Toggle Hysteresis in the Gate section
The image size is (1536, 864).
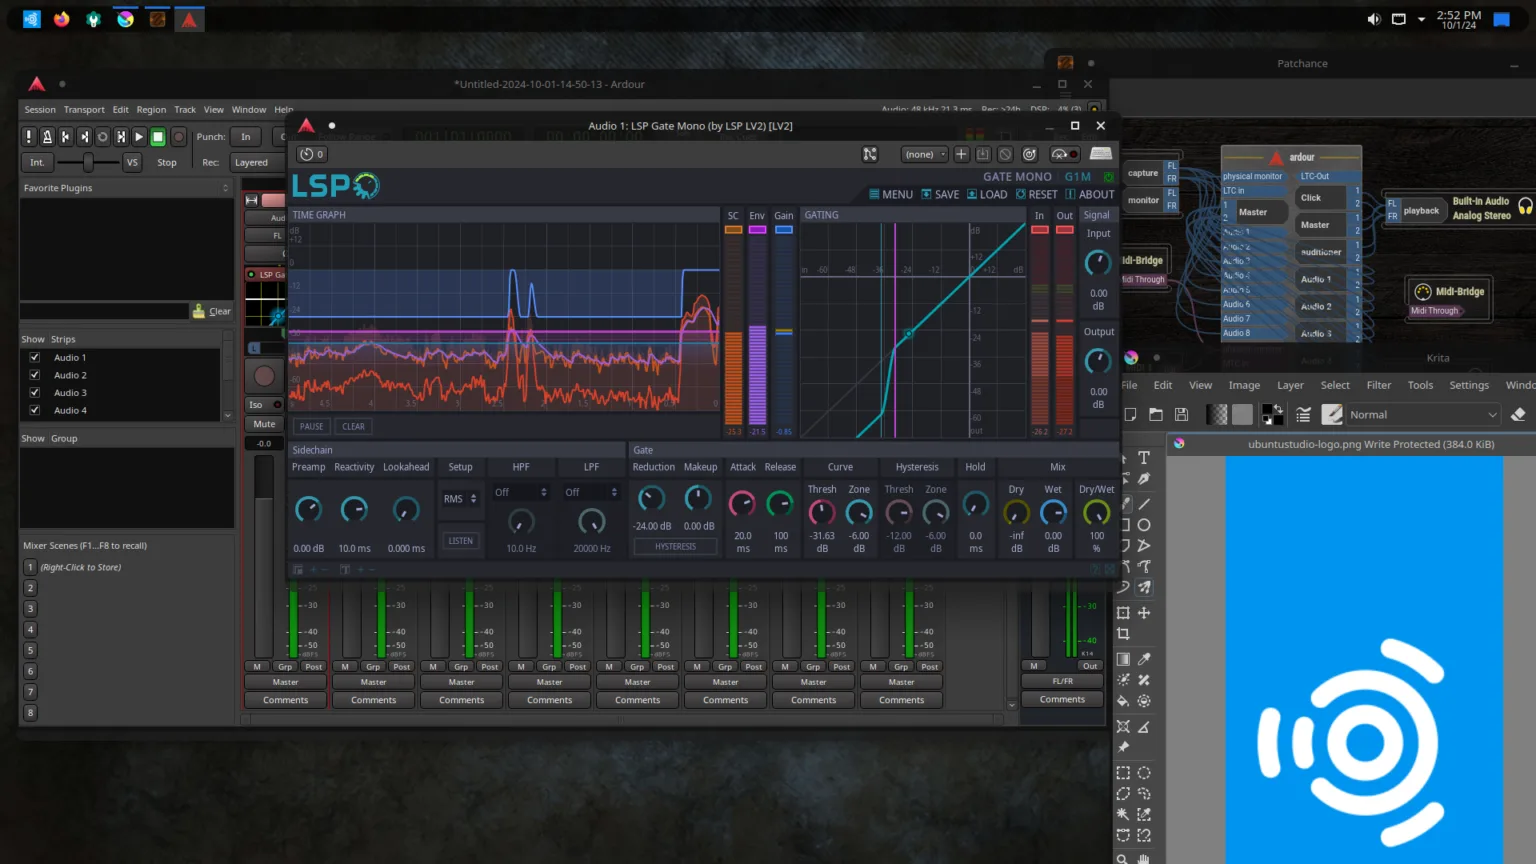point(675,546)
